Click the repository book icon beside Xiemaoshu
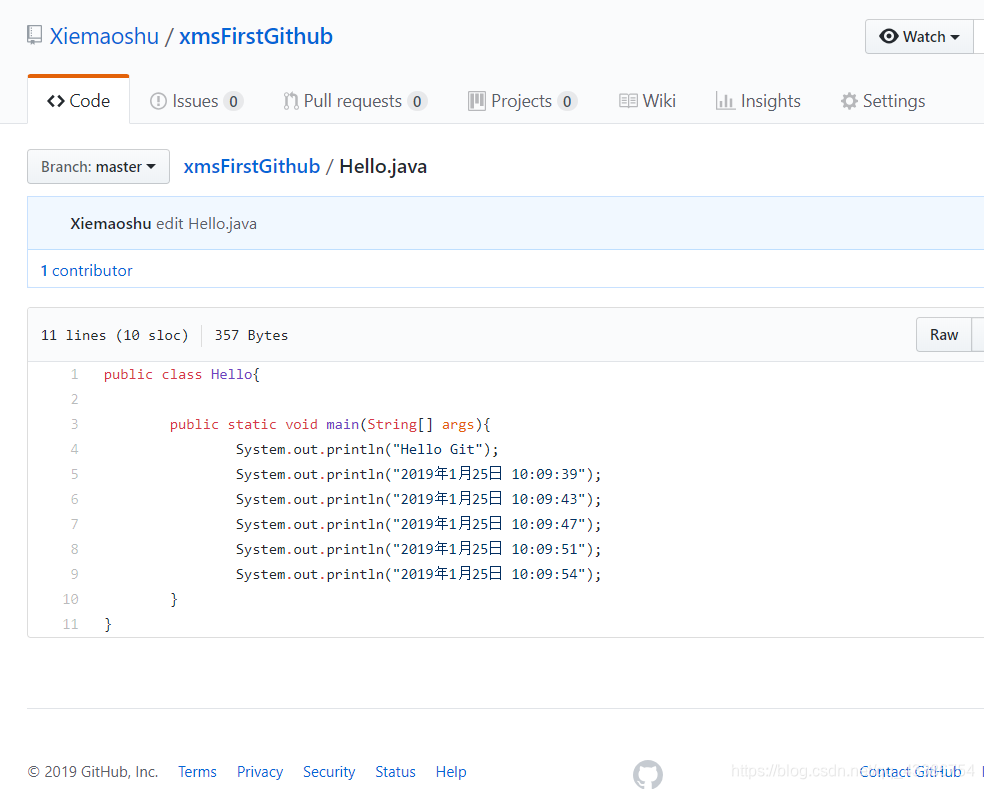The height and width of the screenshot is (789, 984). pos(35,35)
